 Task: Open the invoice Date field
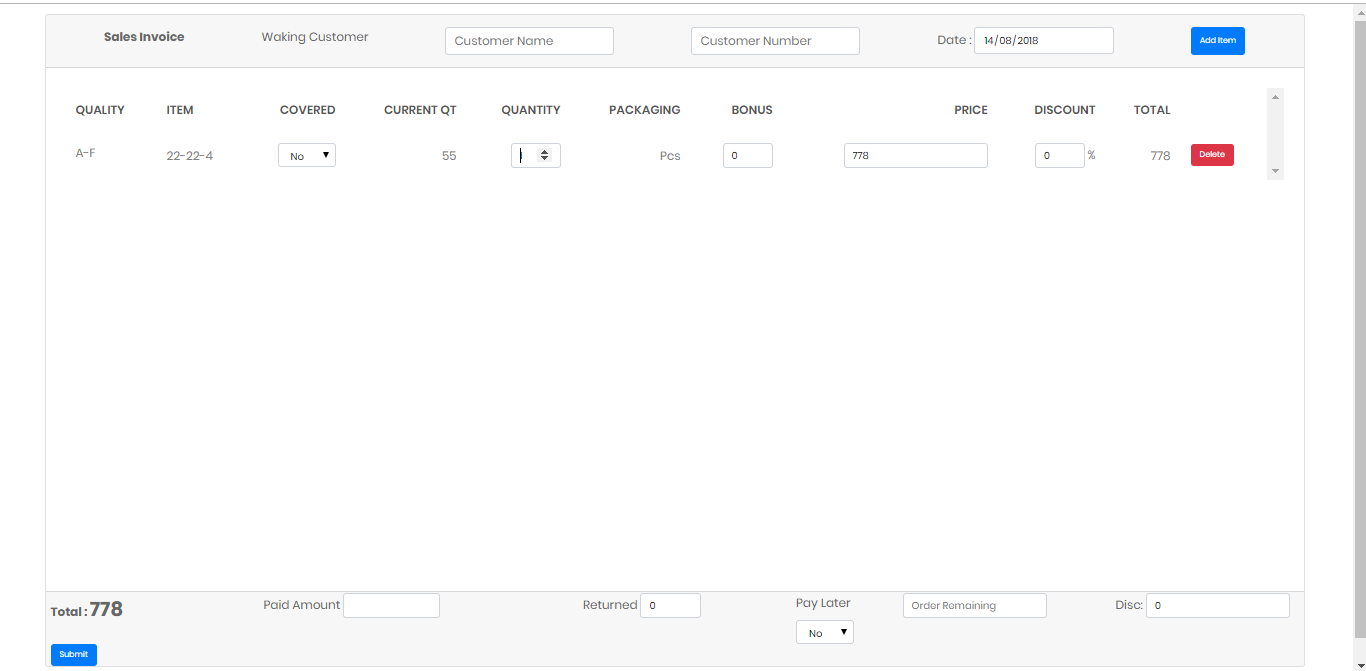pos(1044,41)
